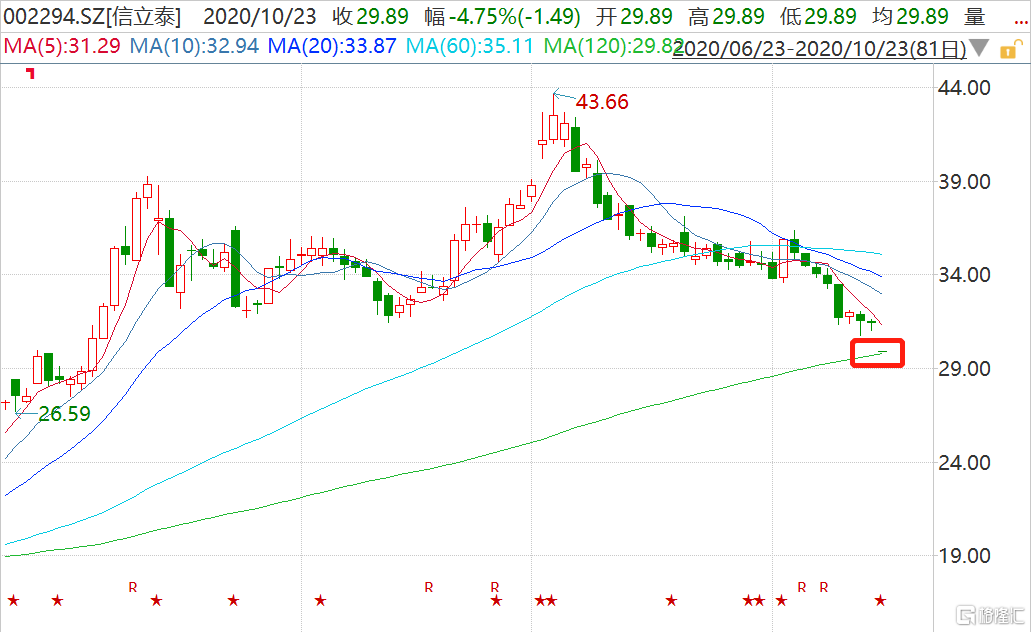The width and height of the screenshot is (1031, 632).
Task: Click the leftmost red star event marker
Action: [x=13, y=600]
